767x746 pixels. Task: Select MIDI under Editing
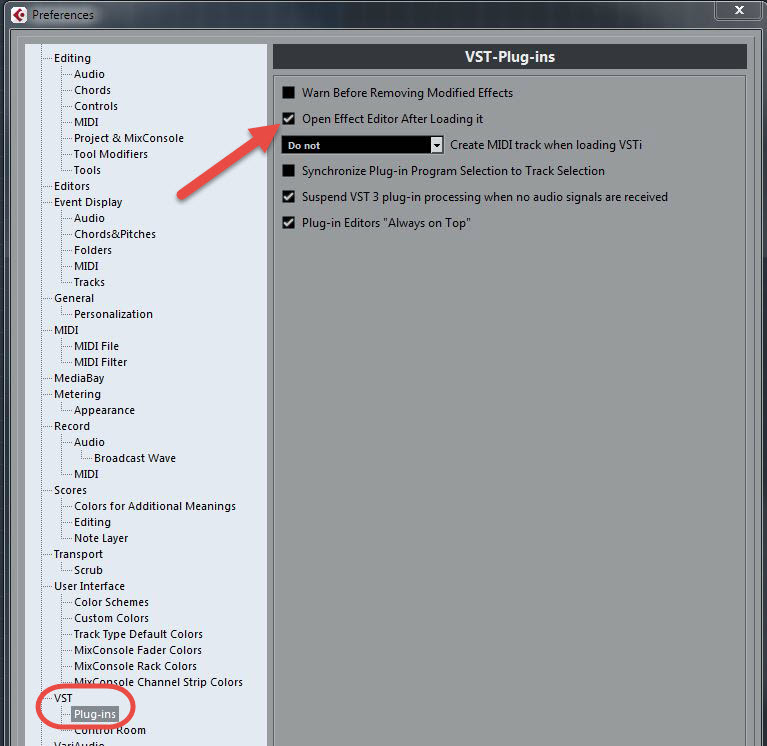point(86,122)
